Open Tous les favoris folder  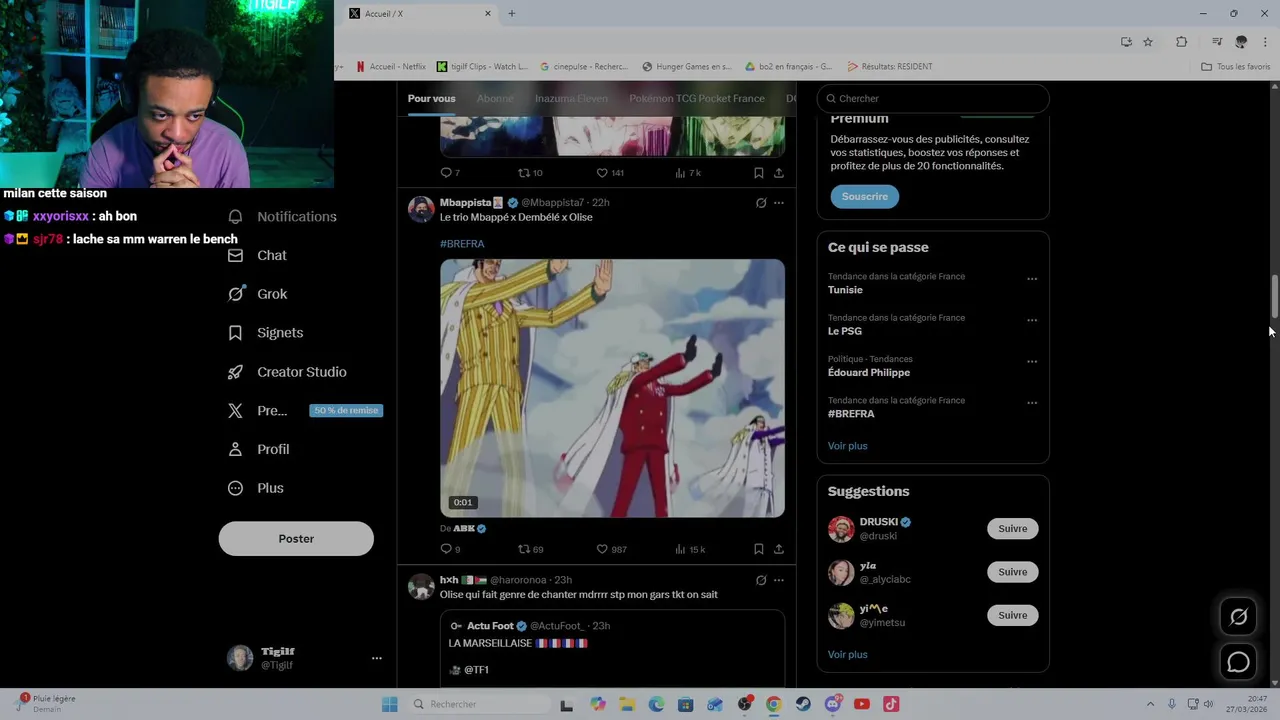(x=1236, y=67)
